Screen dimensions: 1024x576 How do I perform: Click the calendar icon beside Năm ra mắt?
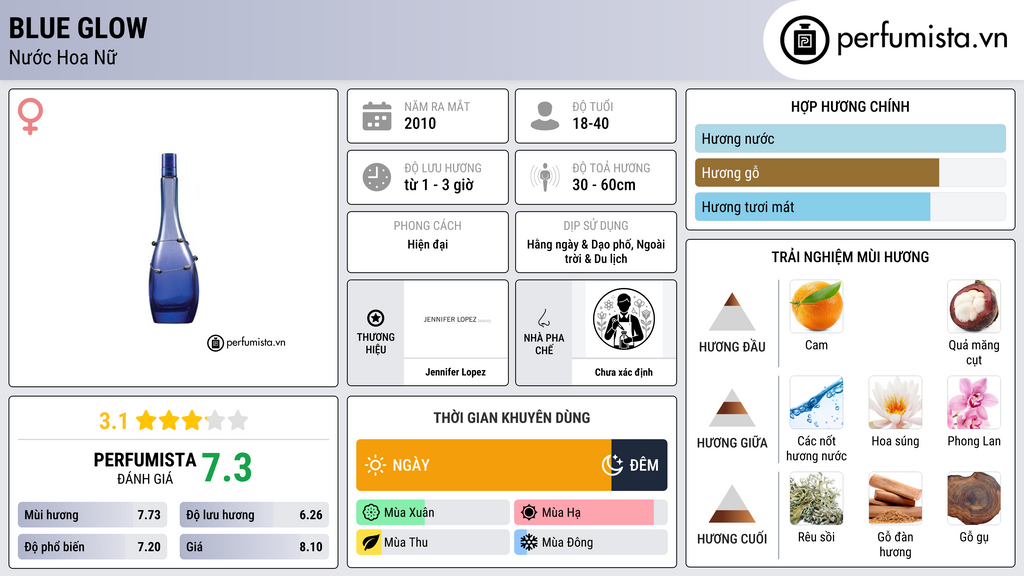[377, 116]
